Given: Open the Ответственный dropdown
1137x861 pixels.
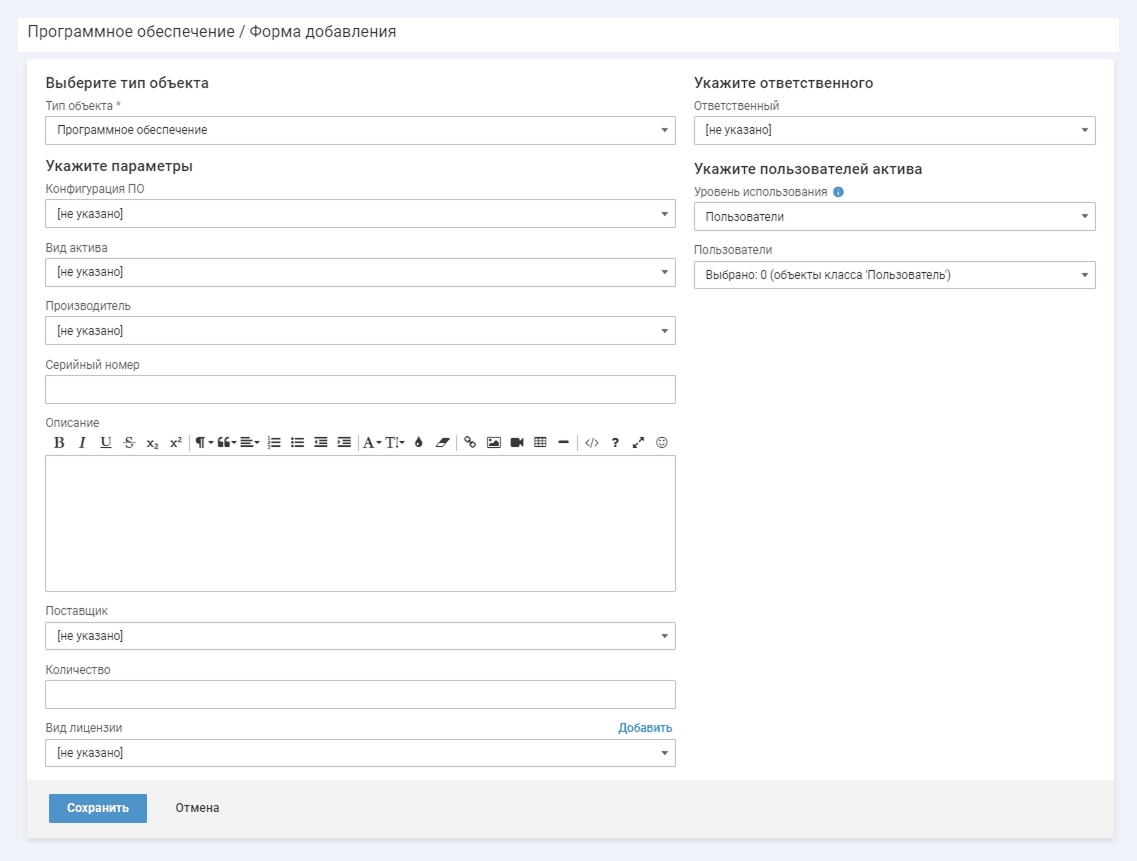Looking at the screenshot, I should point(894,130).
